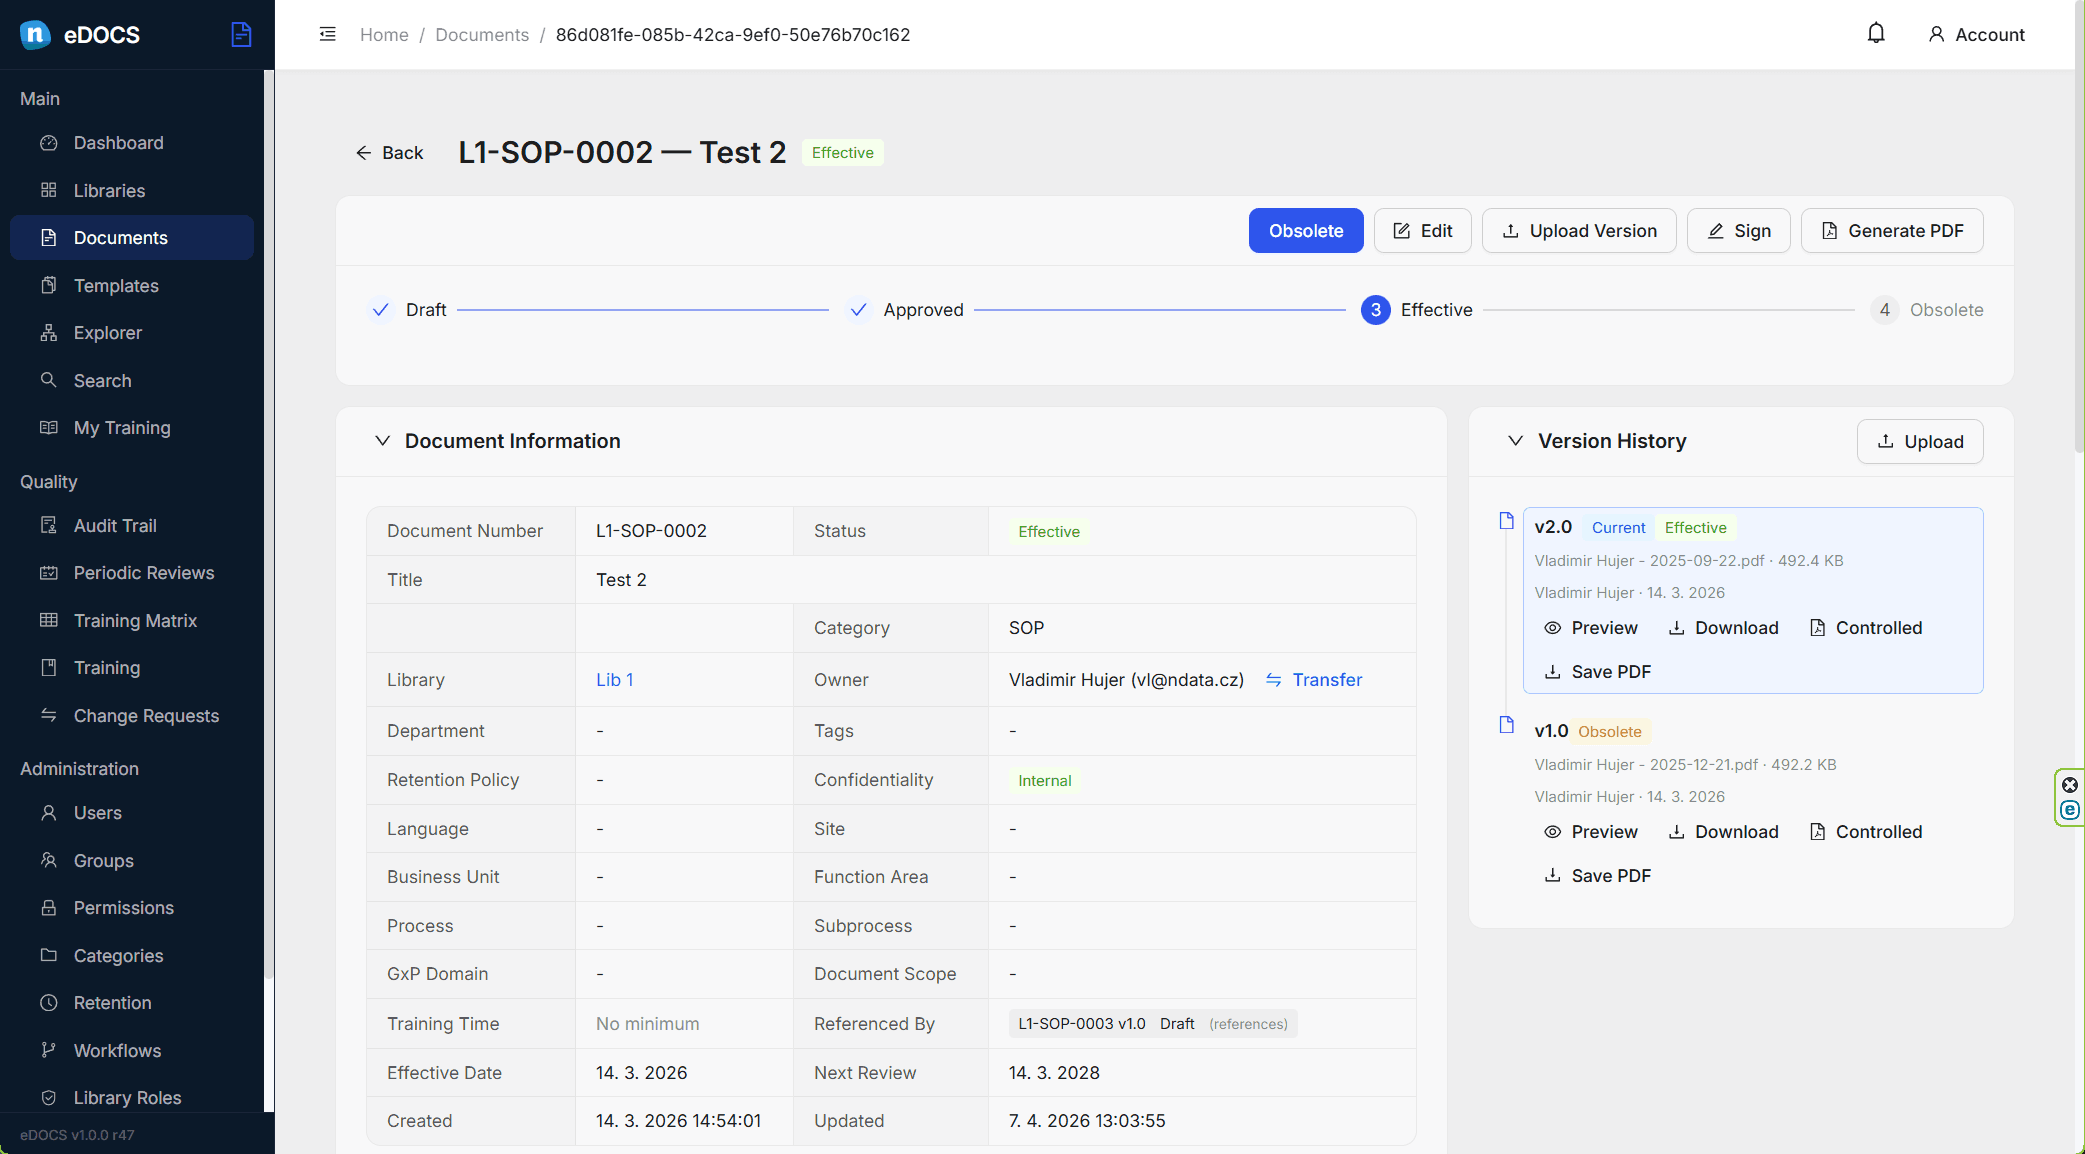Click Upload in Version History
2085x1154 pixels.
pos(1920,441)
